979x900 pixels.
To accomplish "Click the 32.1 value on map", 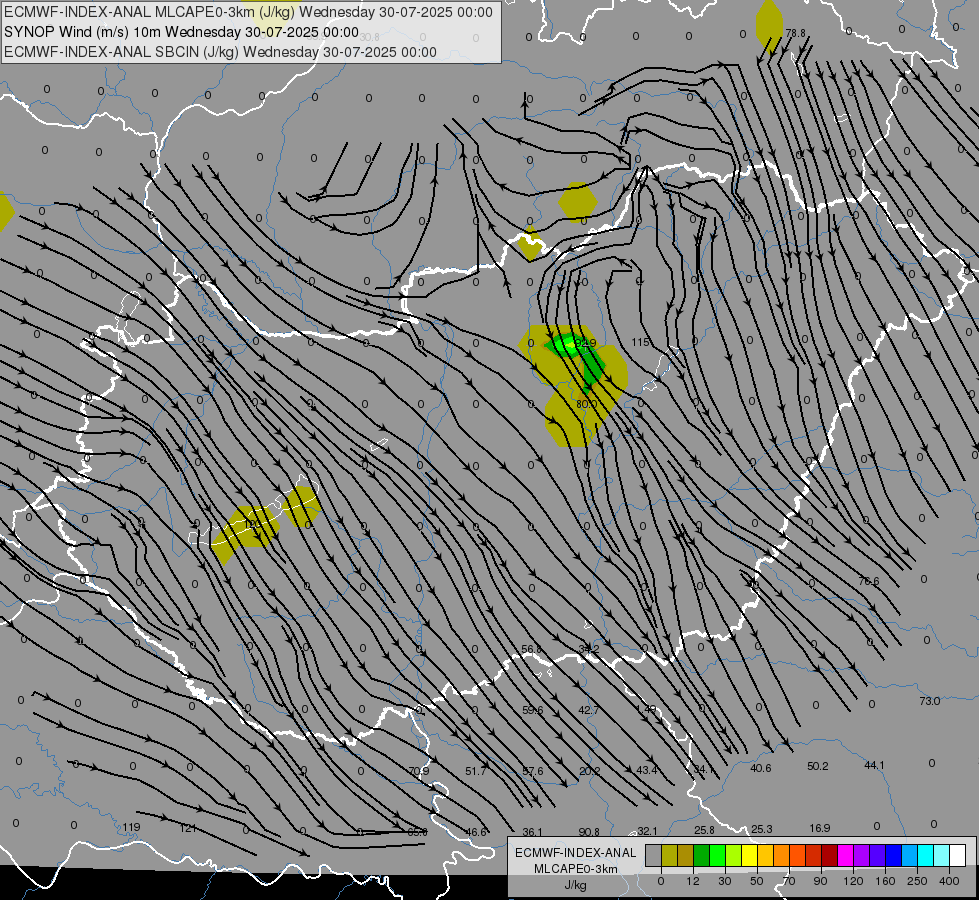I will point(647,831).
